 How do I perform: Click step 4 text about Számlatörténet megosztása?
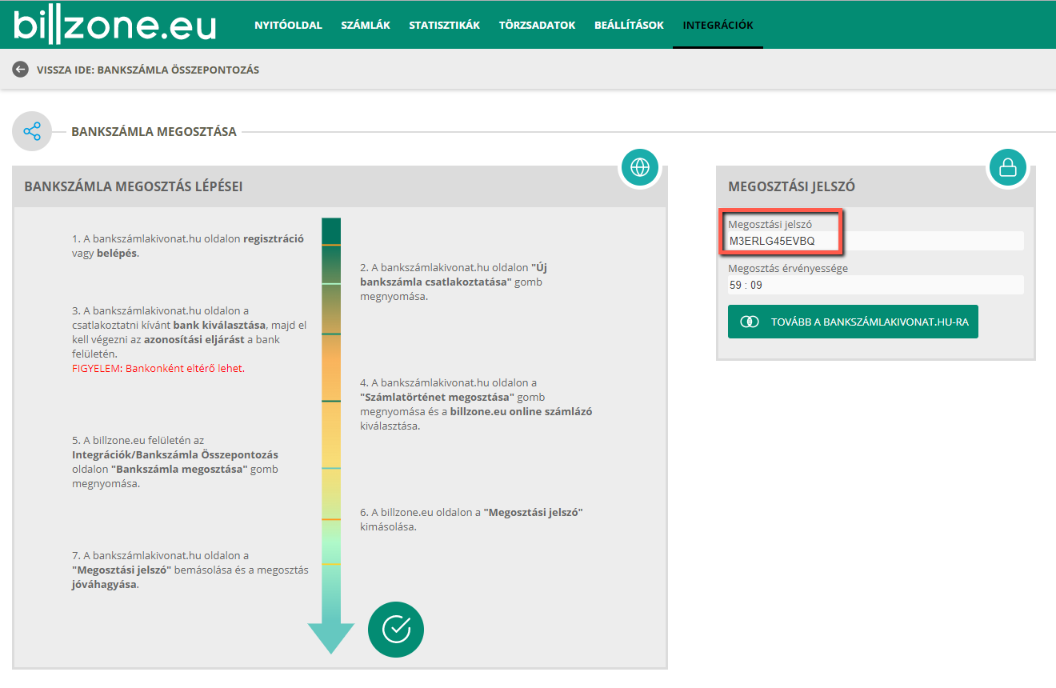click(x=476, y=404)
